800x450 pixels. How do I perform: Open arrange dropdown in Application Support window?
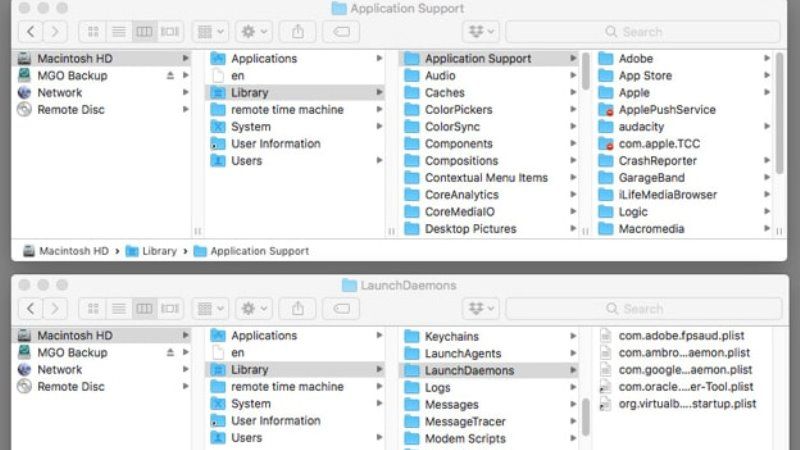(x=211, y=32)
